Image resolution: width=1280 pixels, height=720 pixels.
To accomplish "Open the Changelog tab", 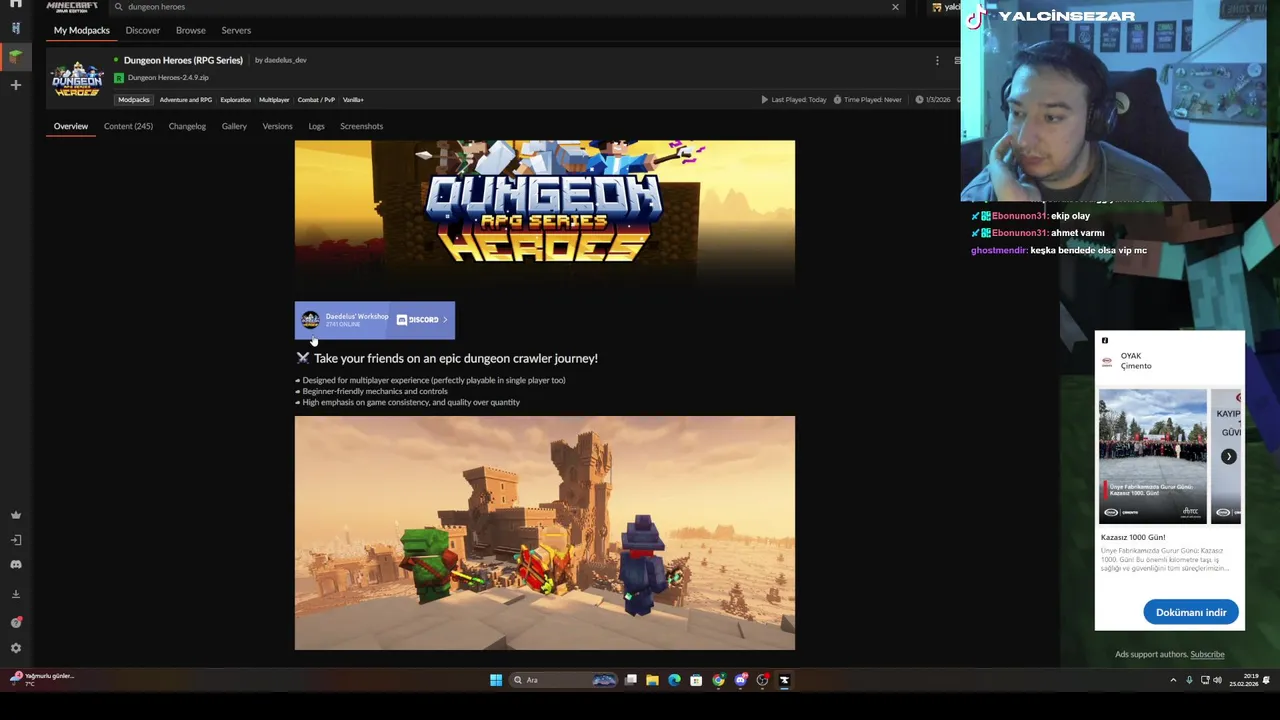I will 187,126.
